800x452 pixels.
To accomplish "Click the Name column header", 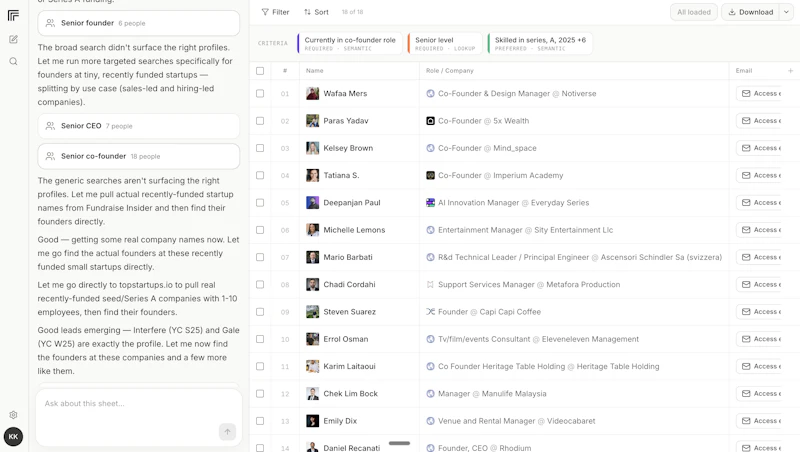I will tap(314, 71).
